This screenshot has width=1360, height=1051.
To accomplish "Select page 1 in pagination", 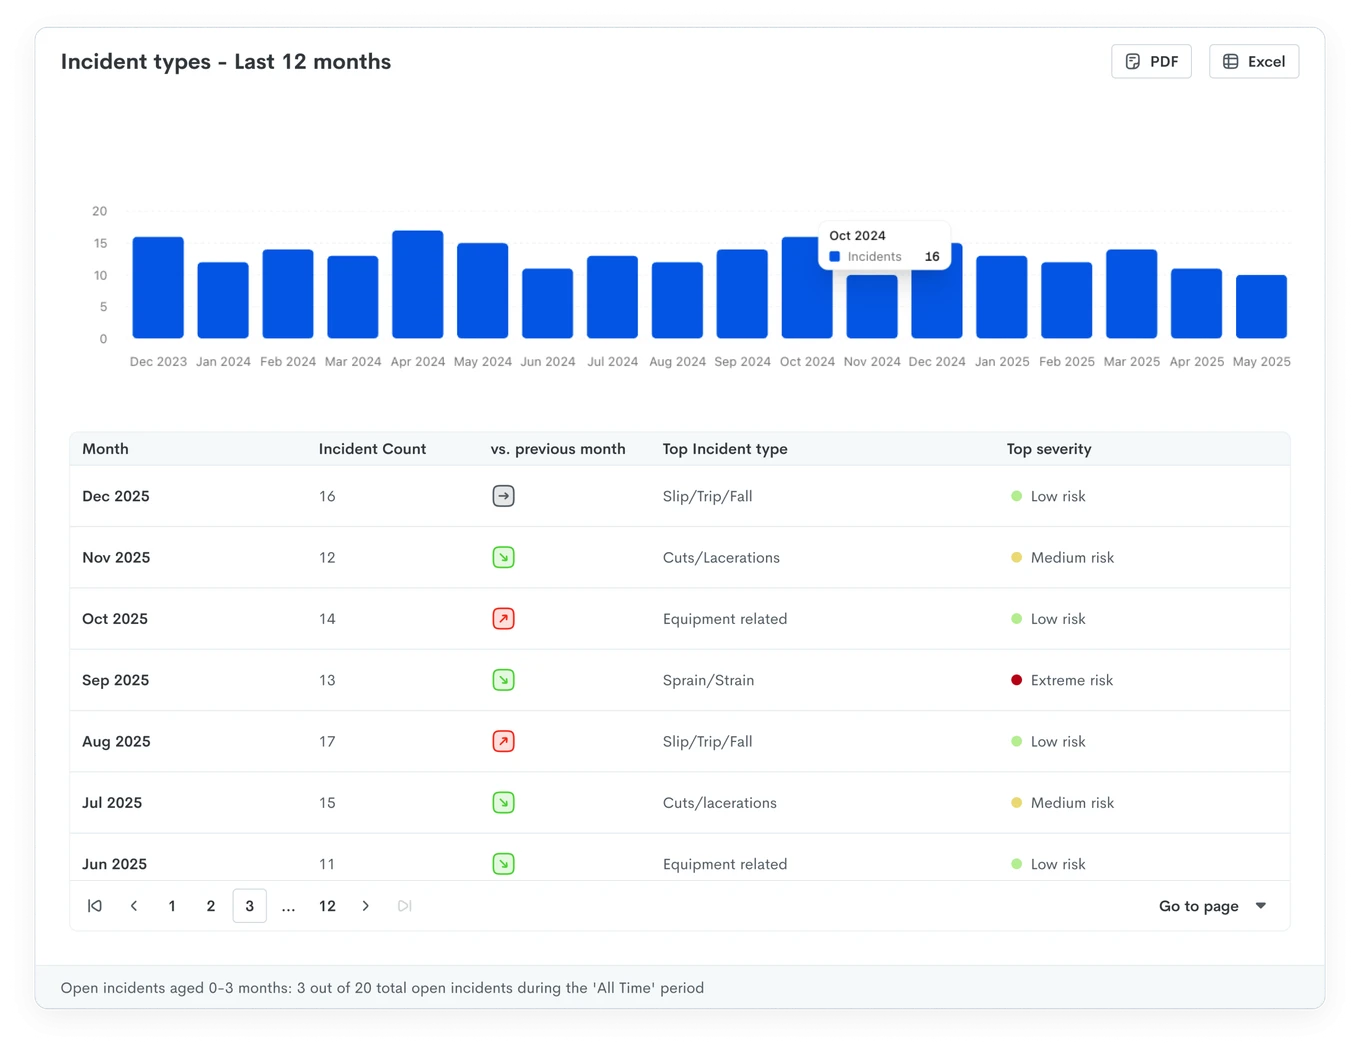I will click(172, 906).
